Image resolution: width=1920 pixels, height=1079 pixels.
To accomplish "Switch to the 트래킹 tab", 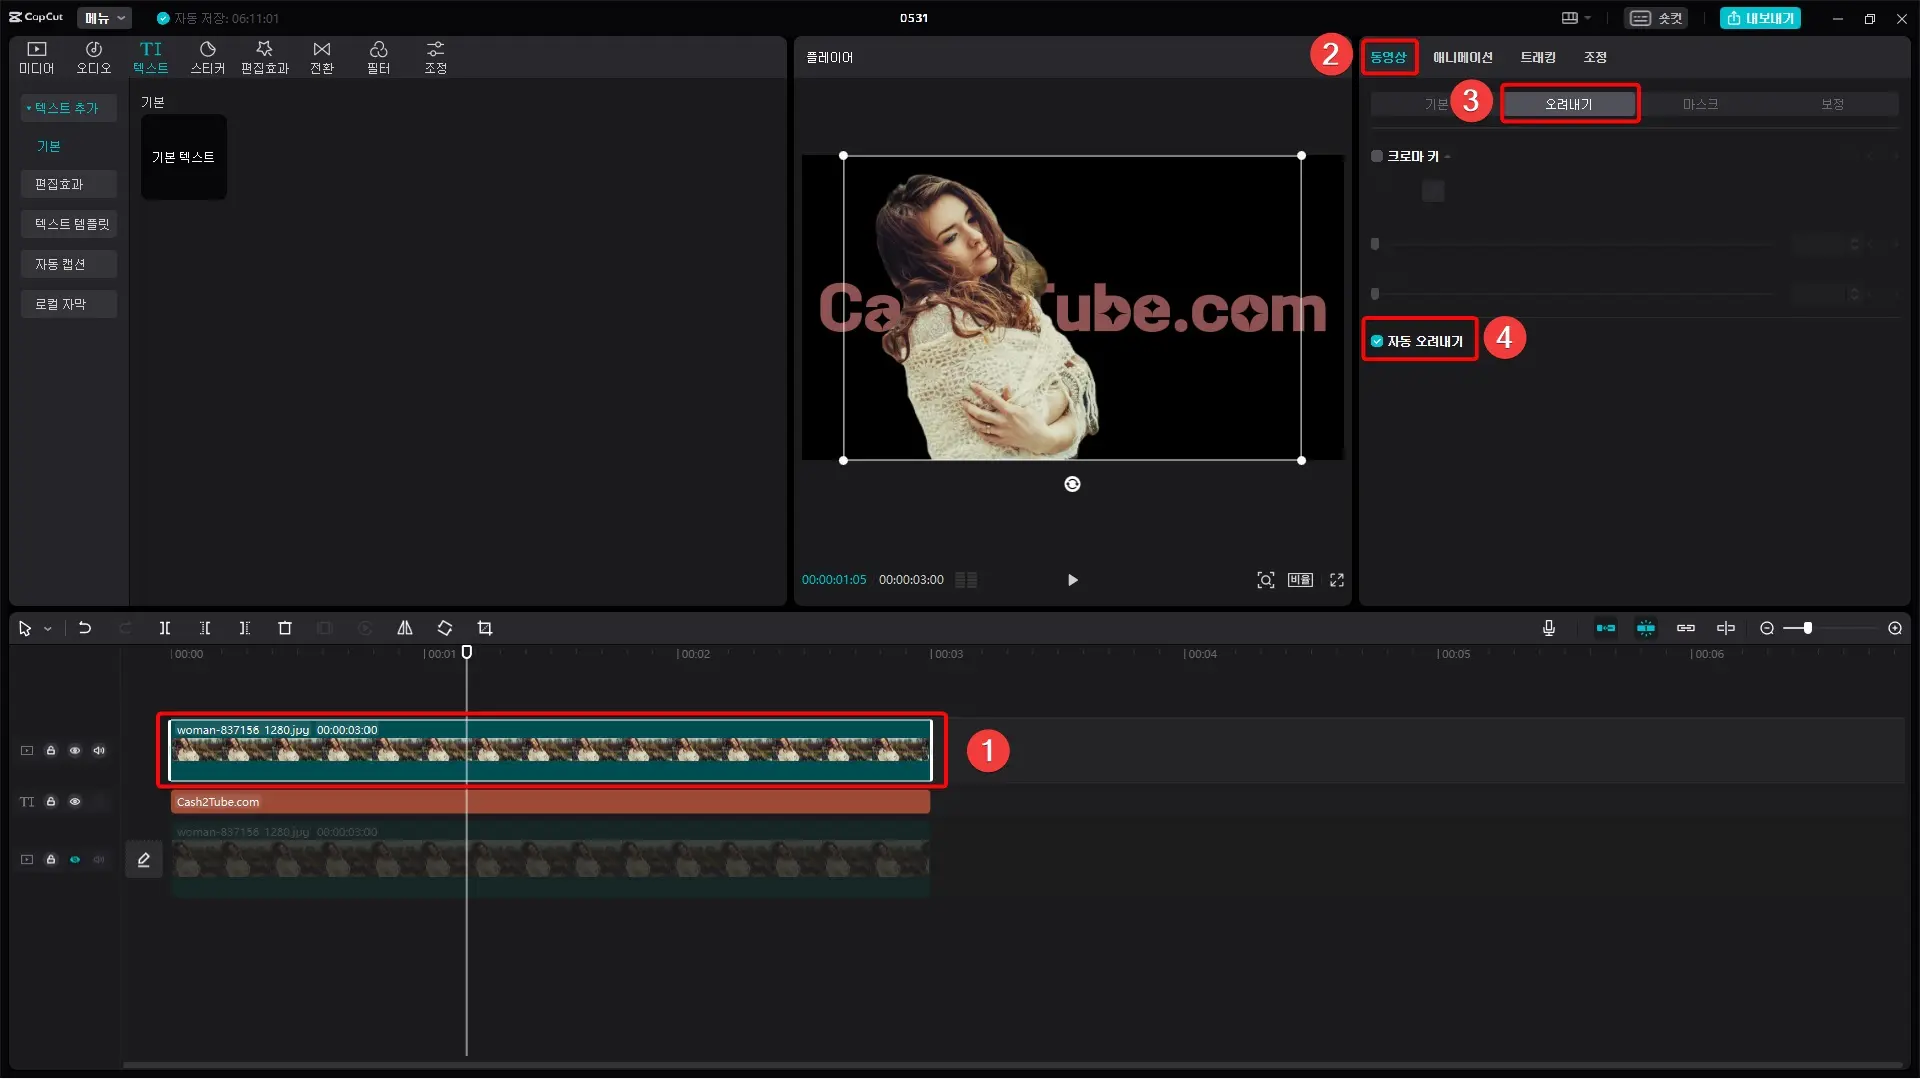I will click(1538, 57).
